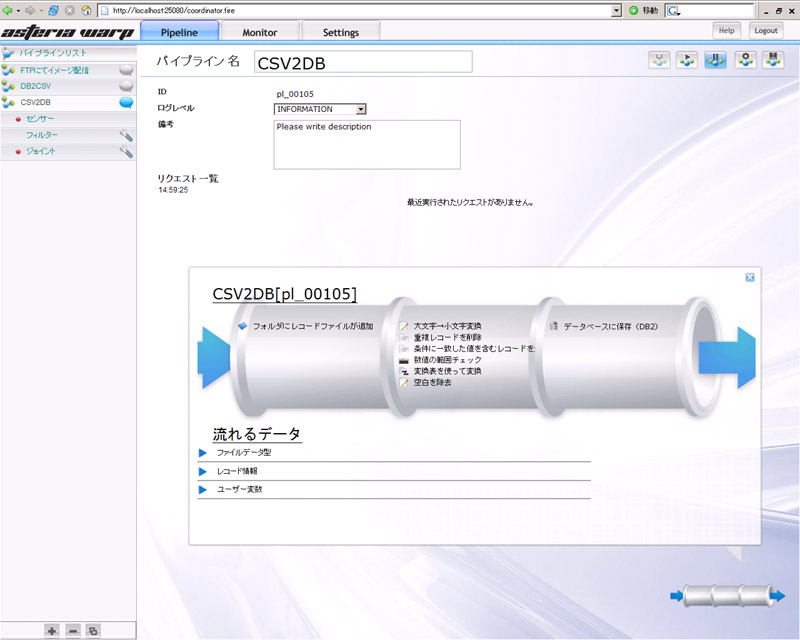Switch to the Monitor tab

click(260, 32)
